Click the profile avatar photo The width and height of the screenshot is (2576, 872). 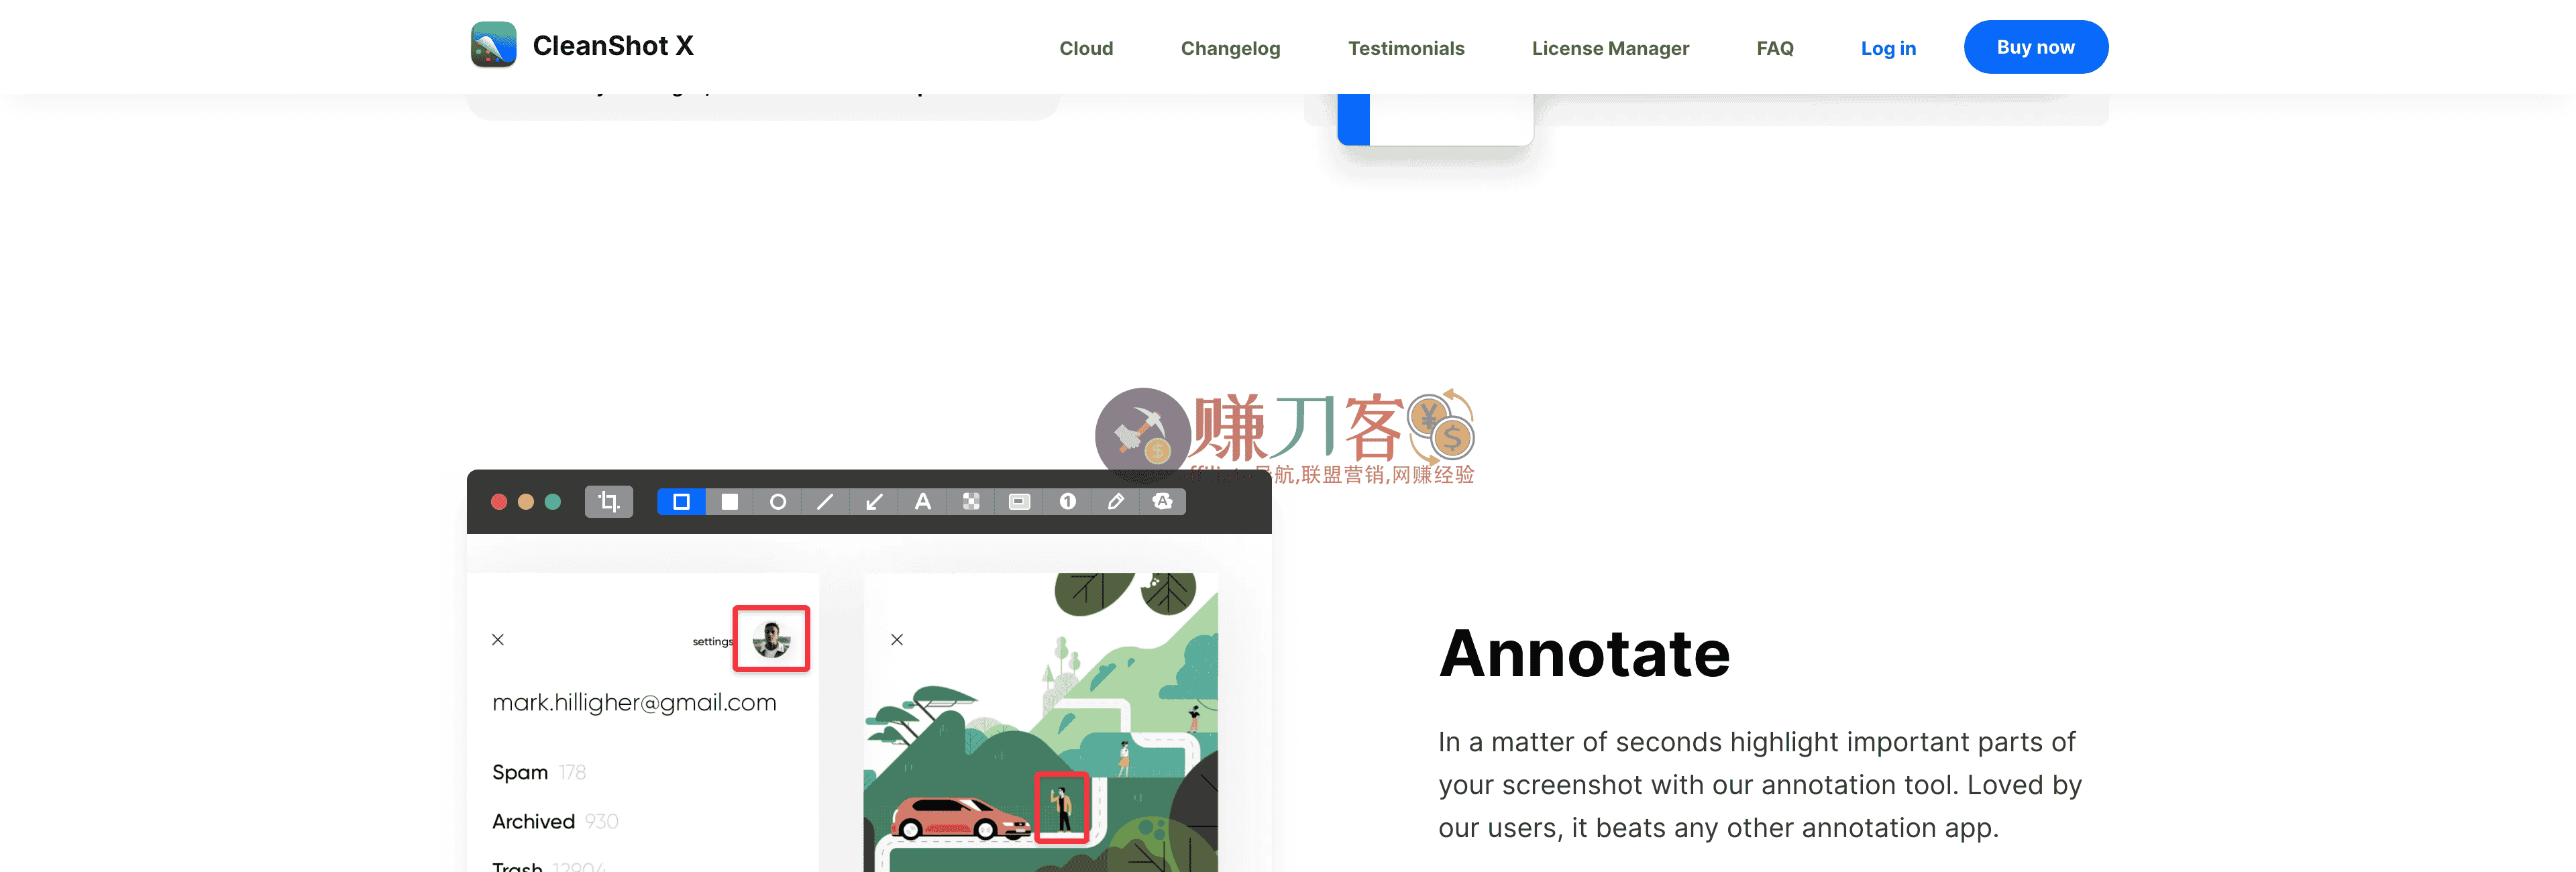click(x=771, y=638)
